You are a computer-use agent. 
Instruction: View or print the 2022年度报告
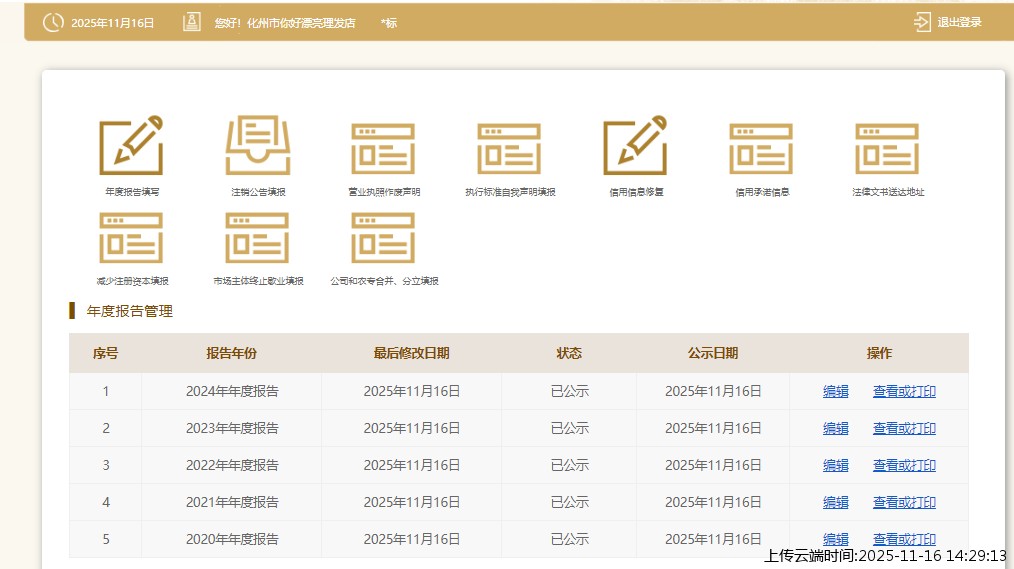904,466
